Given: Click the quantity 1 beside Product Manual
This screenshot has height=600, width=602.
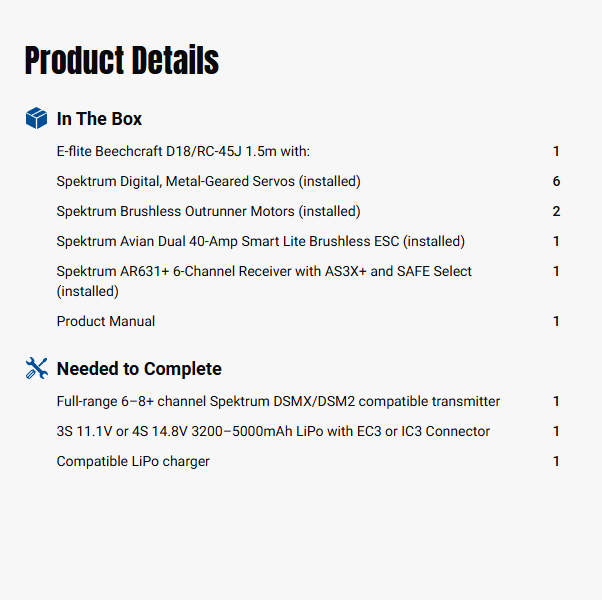Looking at the screenshot, I should coord(556,321).
